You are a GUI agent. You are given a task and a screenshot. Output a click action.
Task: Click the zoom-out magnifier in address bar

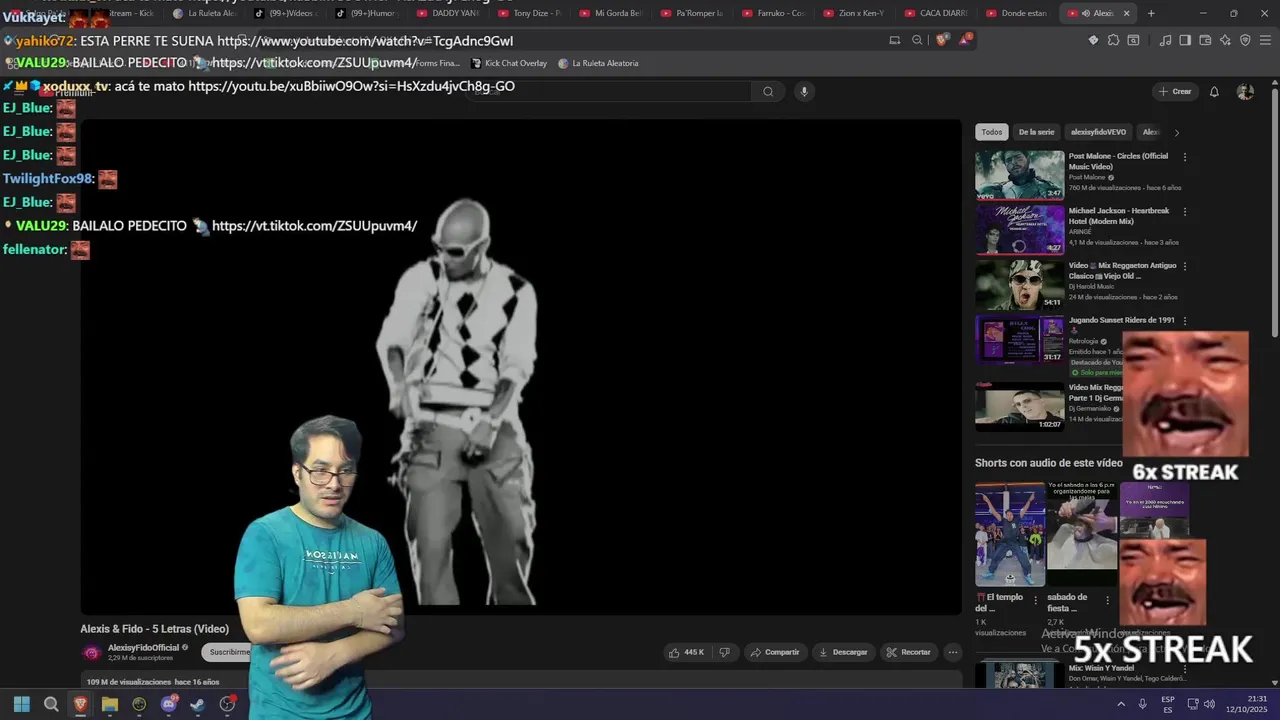click(917, 40)
